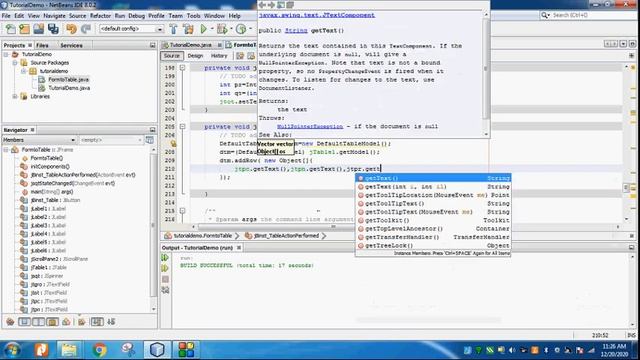This screenshot has height=360, width=640.
Task: Switch to the Services tab
Action: point(71,45)
